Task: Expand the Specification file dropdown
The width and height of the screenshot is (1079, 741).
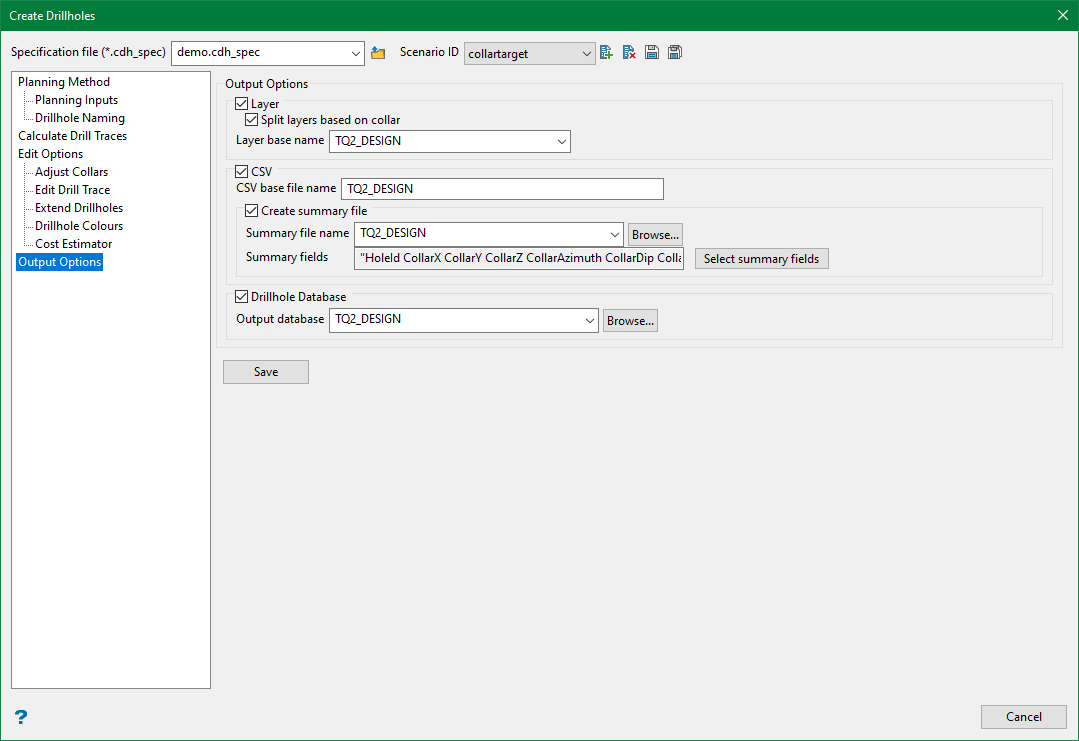Action: (356, 53)
